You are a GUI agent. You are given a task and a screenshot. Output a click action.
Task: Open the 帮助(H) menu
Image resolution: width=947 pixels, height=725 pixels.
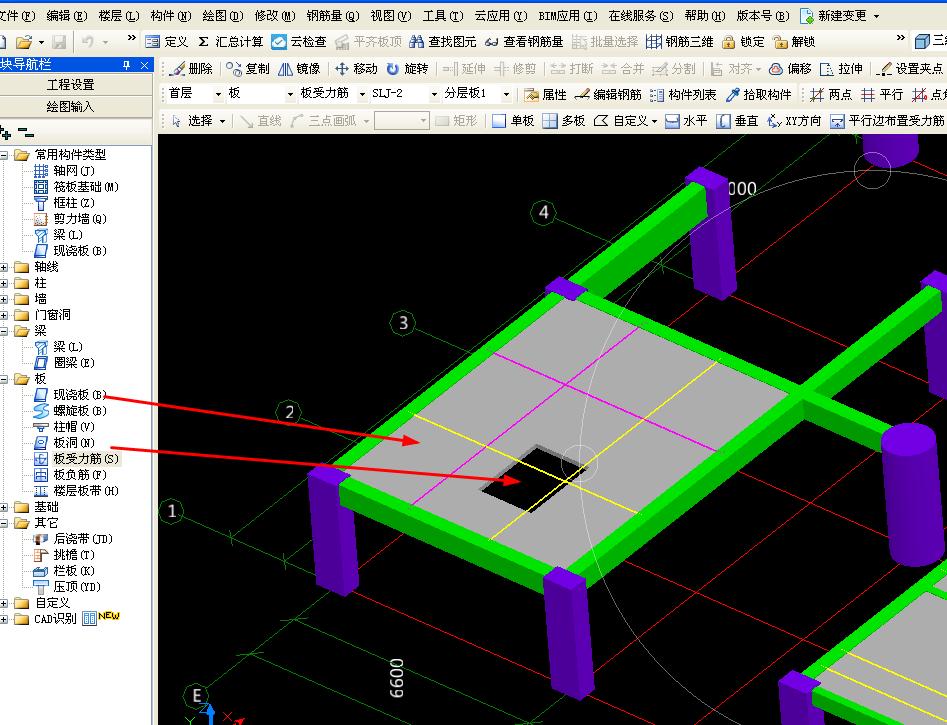click(705, 16)
